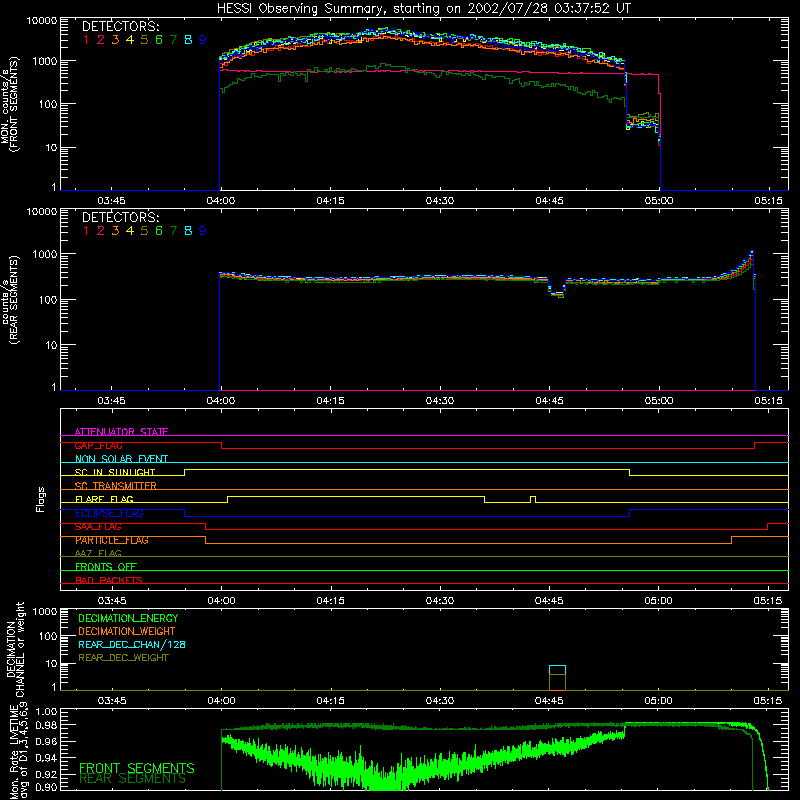Click the REAR SEGMENTS livetime legend label
The height and width of the screenshot is (800, 800).
click(133, 779)
